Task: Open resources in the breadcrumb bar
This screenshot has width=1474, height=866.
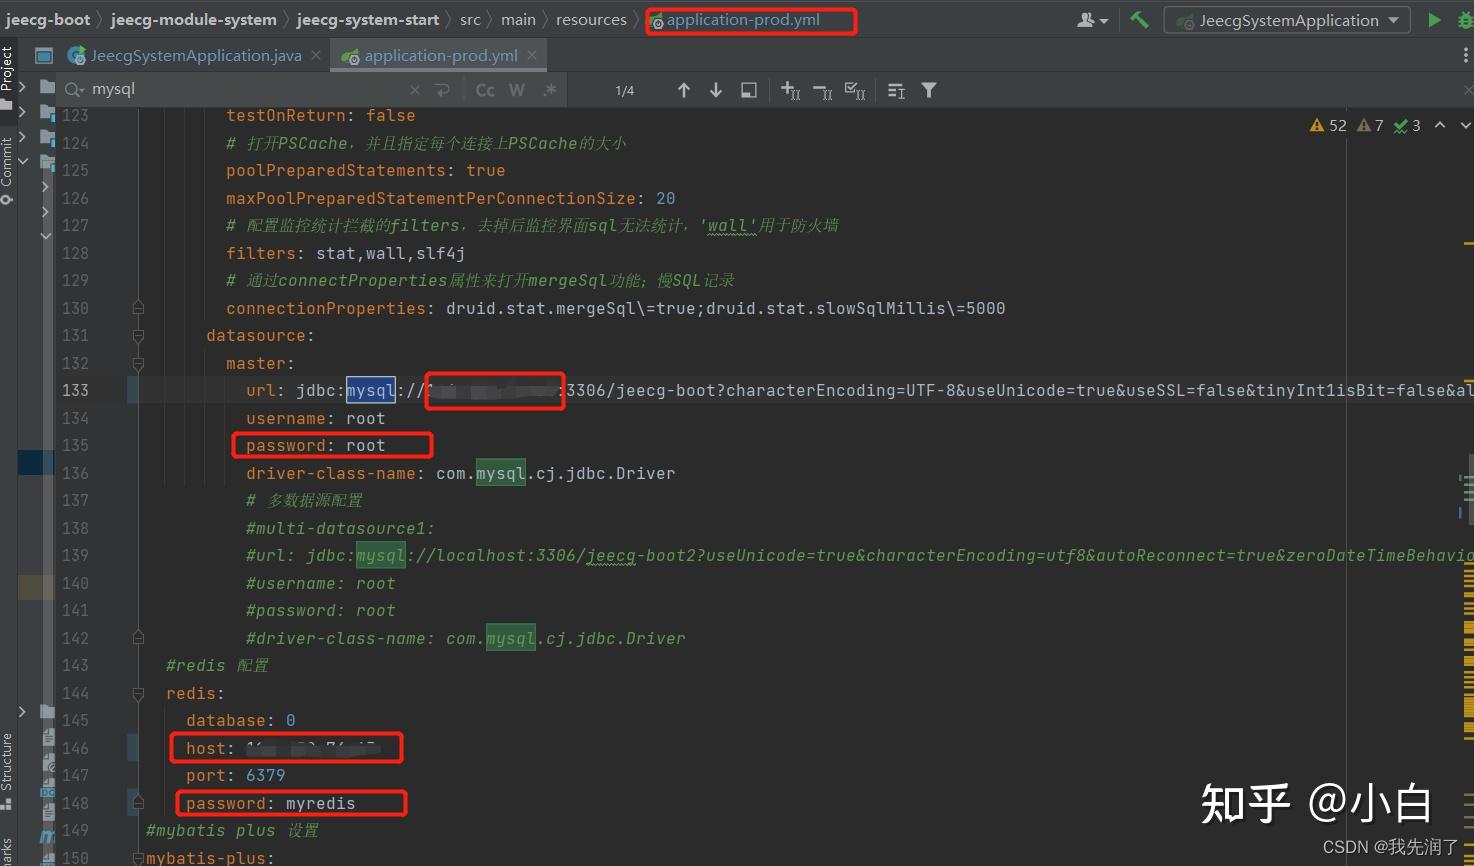Action: pos(591,18)
